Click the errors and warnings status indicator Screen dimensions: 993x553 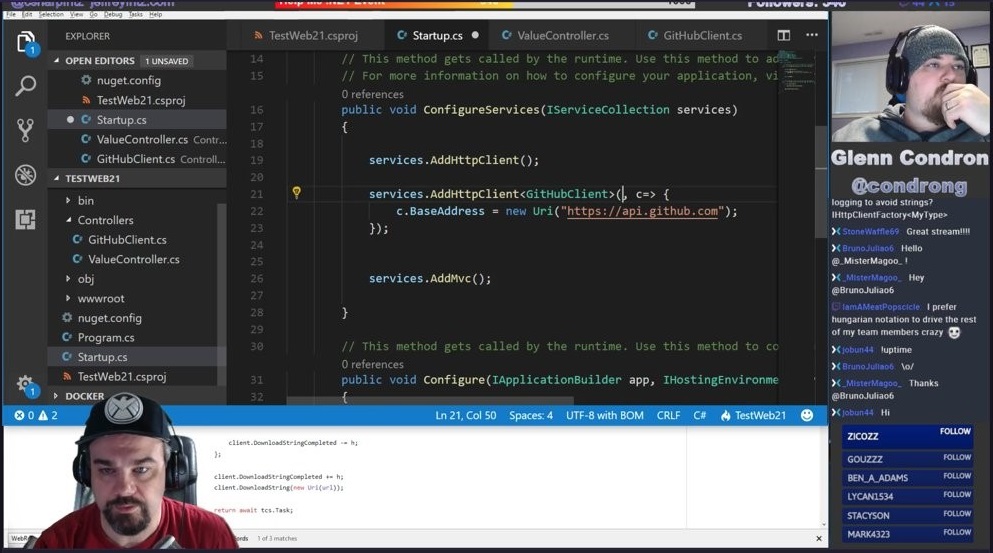[36, 416]
